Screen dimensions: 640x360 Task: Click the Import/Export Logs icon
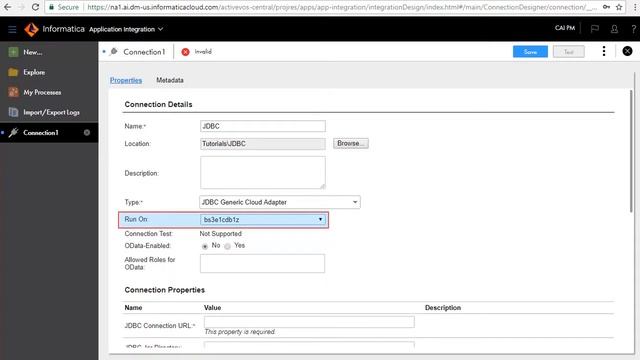coord(13,112)
